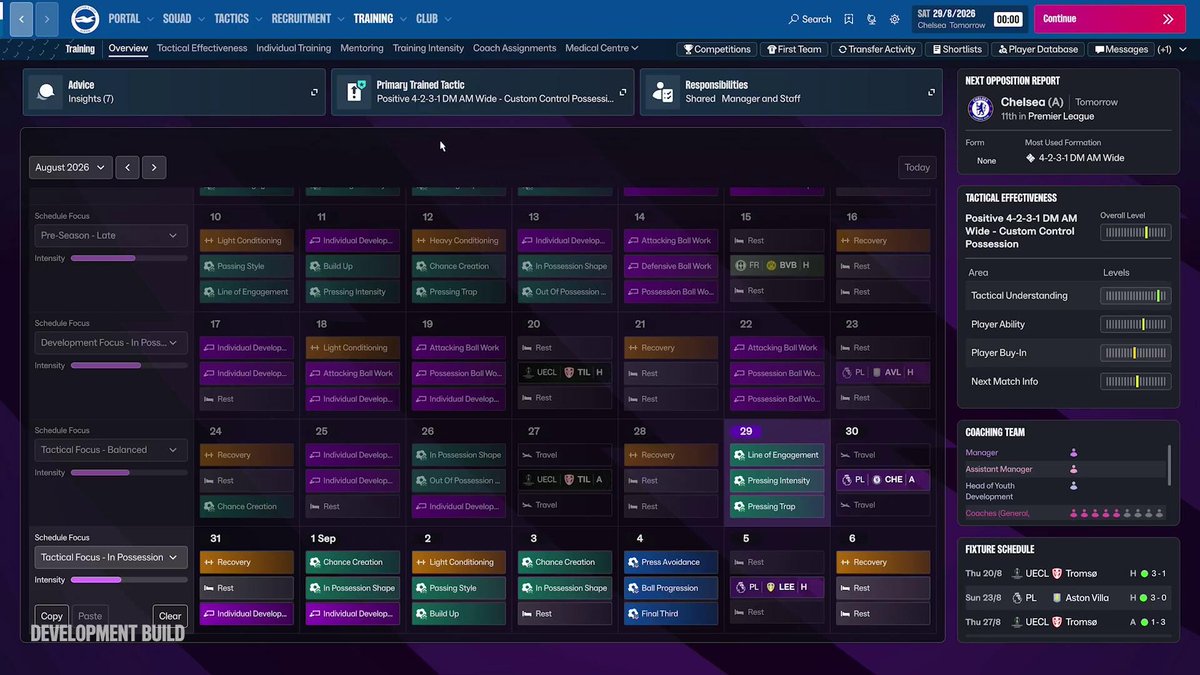
Task: Go back with the left arrow
Action: pos(21,19)
